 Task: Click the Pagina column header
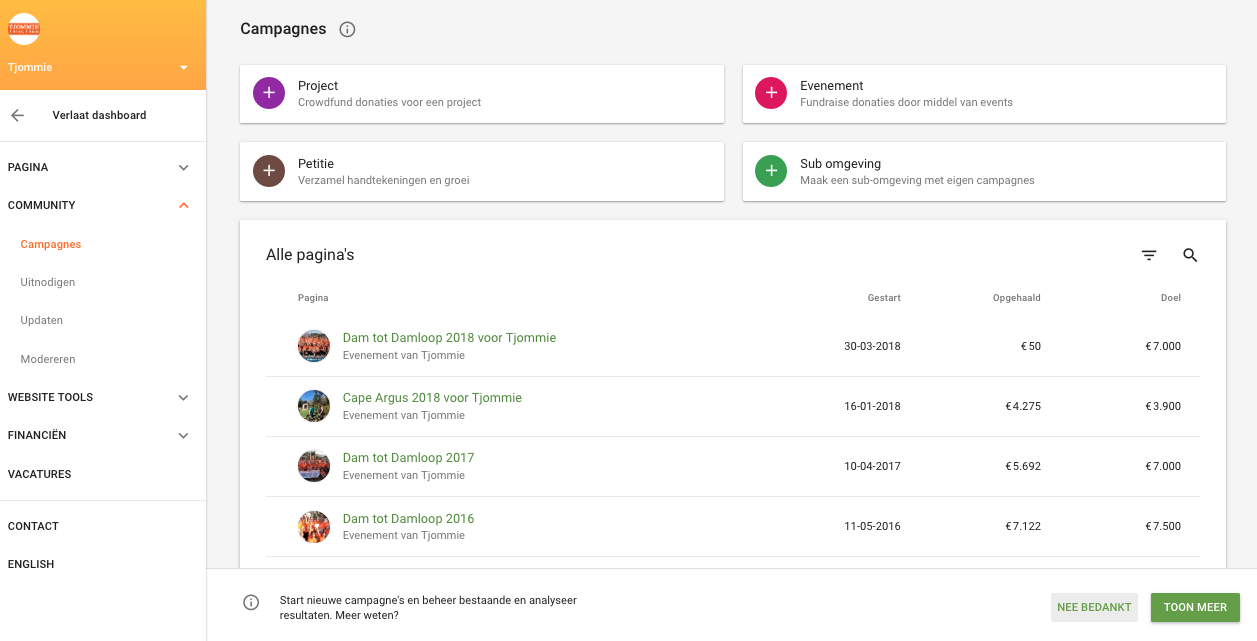pyautogui.click(x=313, y=298)
